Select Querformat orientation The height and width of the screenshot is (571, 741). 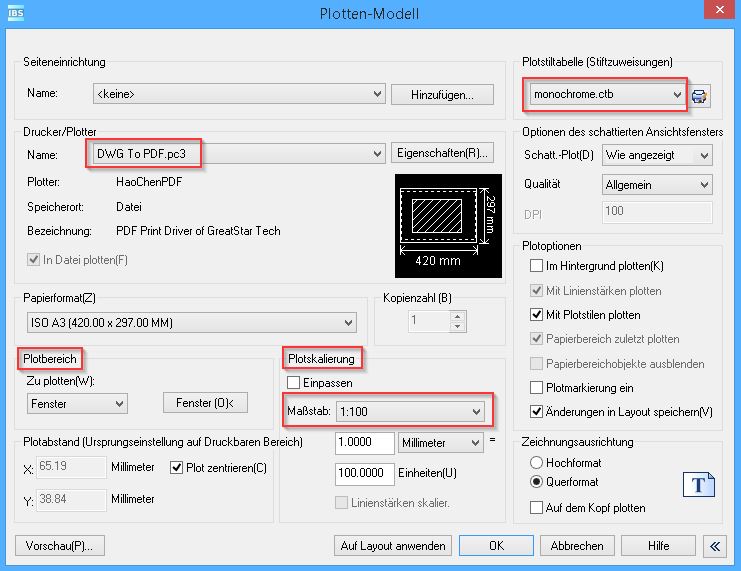point(536,482)
